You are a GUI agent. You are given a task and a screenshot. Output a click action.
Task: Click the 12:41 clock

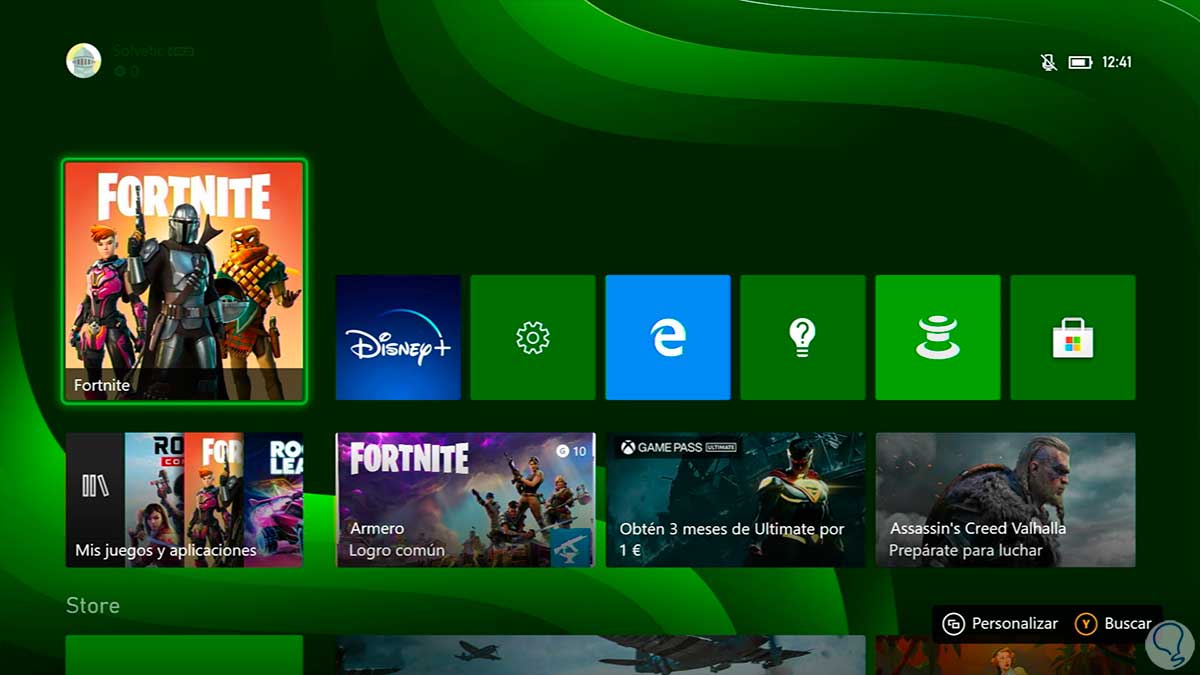click(1117, 62)
